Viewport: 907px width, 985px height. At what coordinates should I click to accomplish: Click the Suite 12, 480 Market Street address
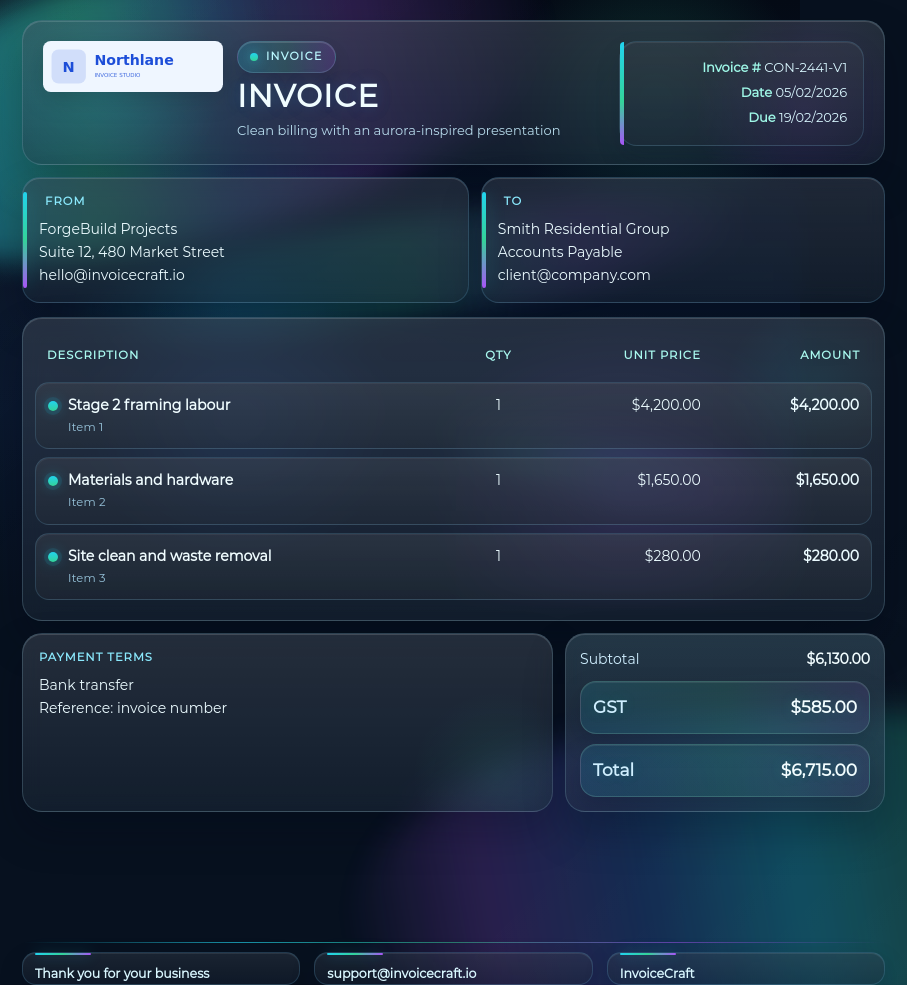(x=131, y=252)
